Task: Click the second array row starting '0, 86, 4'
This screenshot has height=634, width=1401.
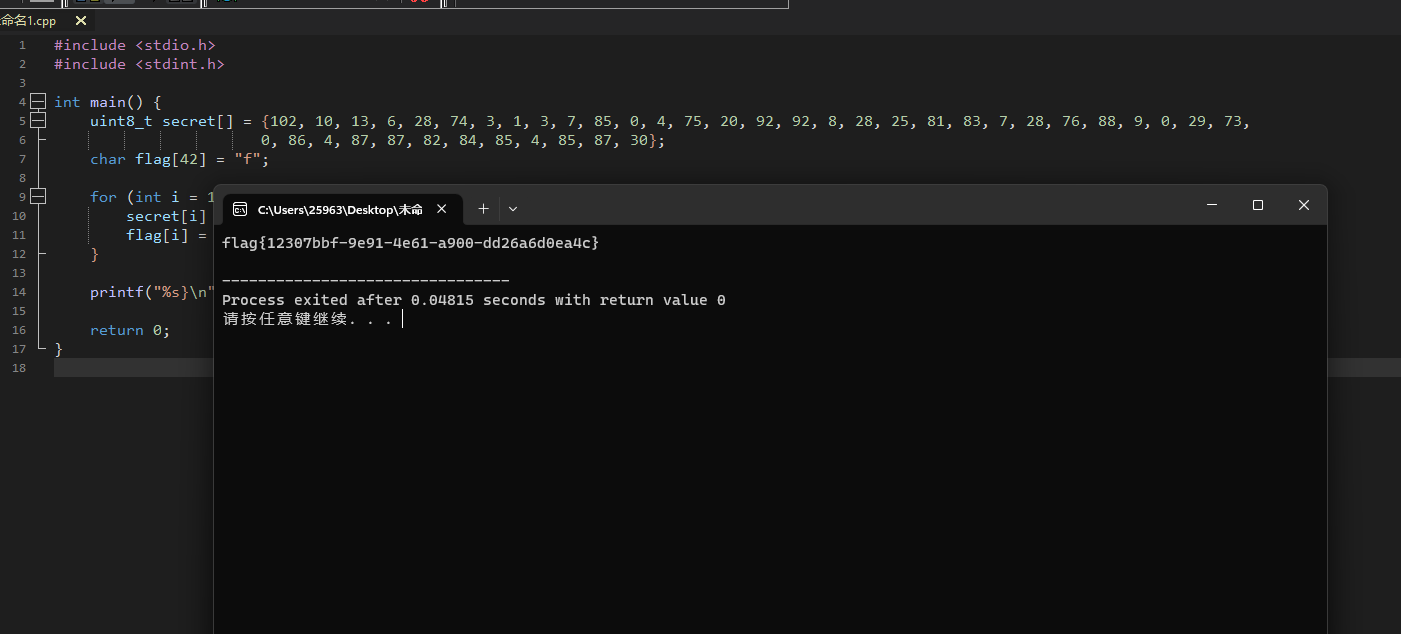Action: point(463,140)
